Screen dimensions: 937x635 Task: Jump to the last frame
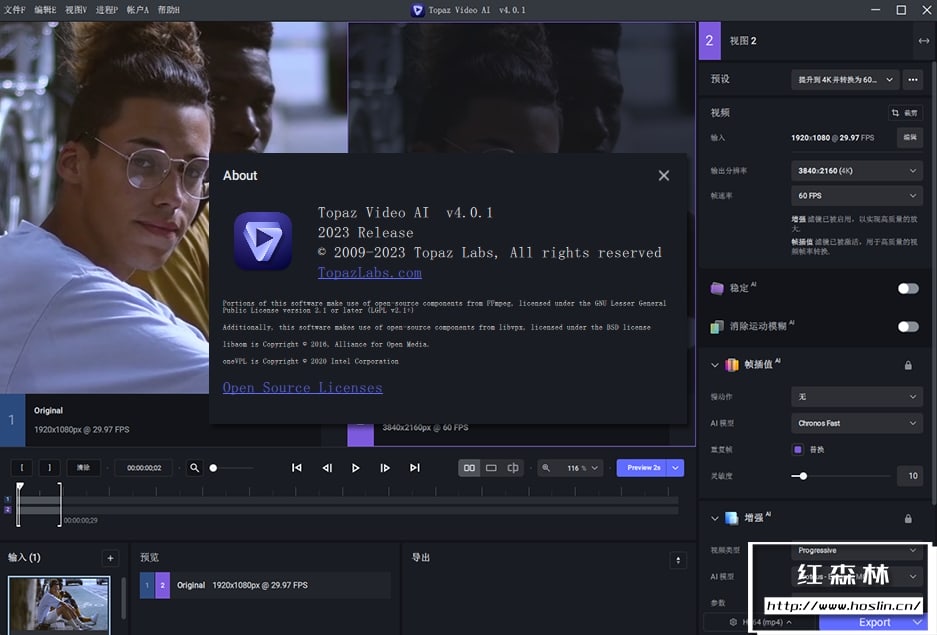[x=414, y=468]
